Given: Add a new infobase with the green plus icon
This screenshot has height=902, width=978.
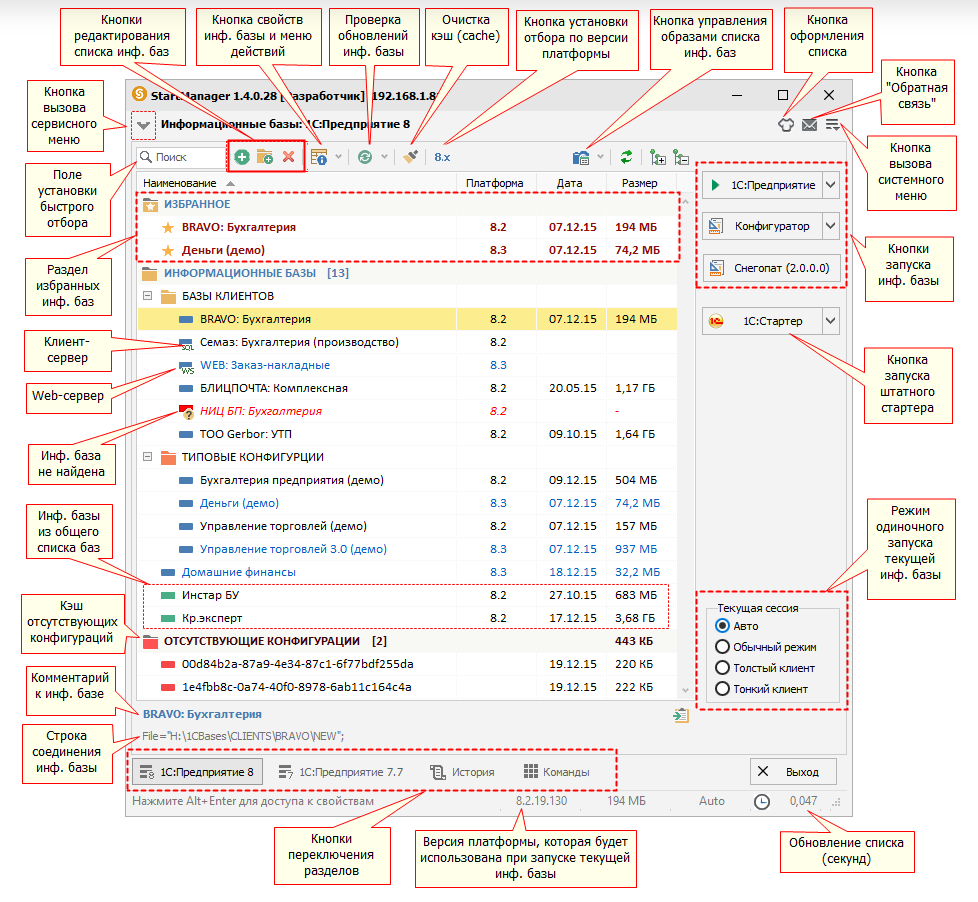Looking at the screenshot, I should pyautogui.click(x=242, y=157).
